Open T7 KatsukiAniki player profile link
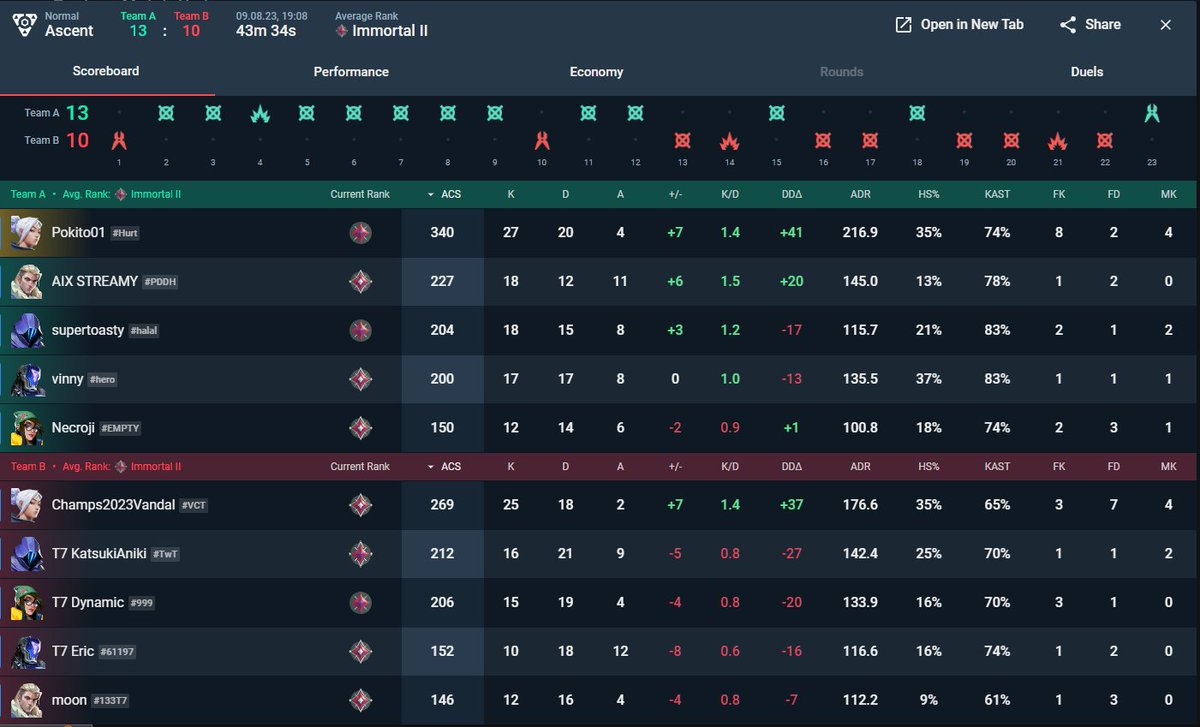This screenshot has width=1200, height=727. pos(99,554)
